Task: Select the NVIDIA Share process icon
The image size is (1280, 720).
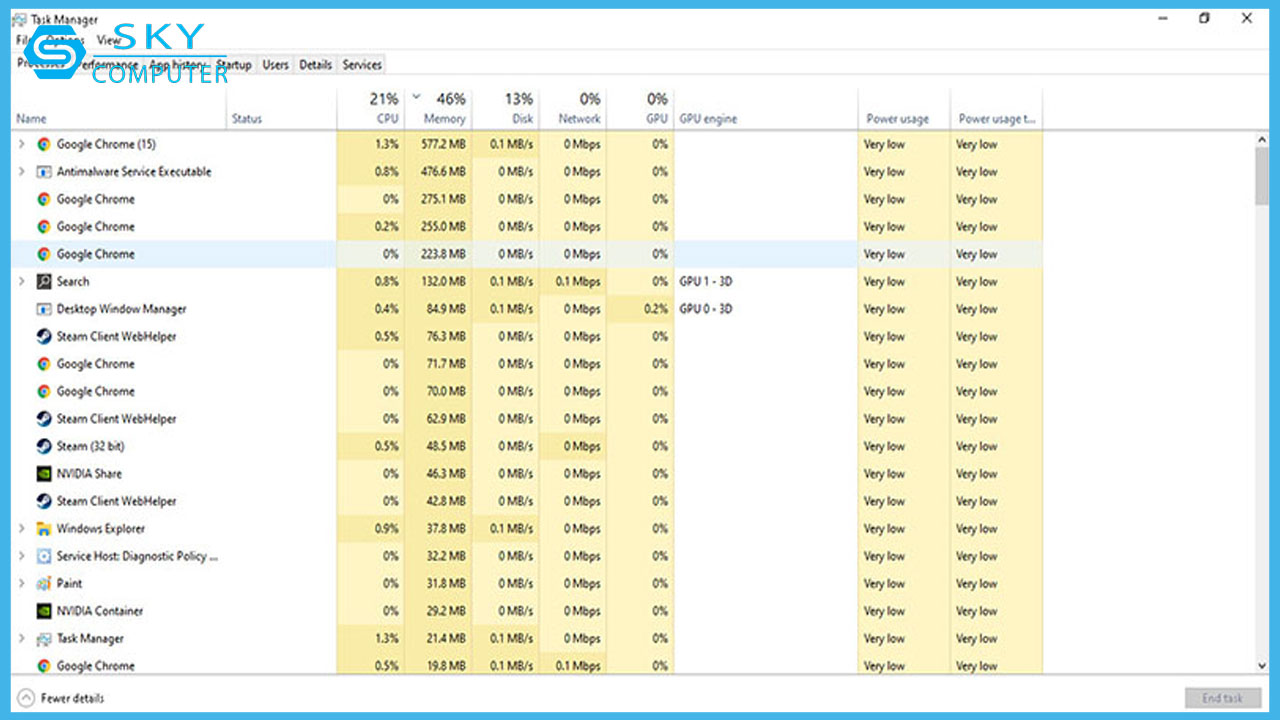Action: pos(42,474)
